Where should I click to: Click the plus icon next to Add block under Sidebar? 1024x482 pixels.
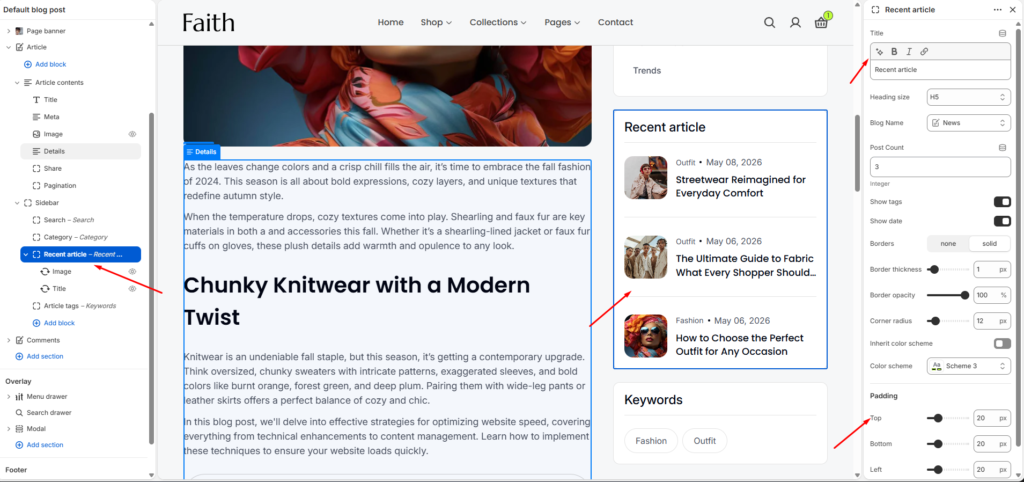pos(37,323)
